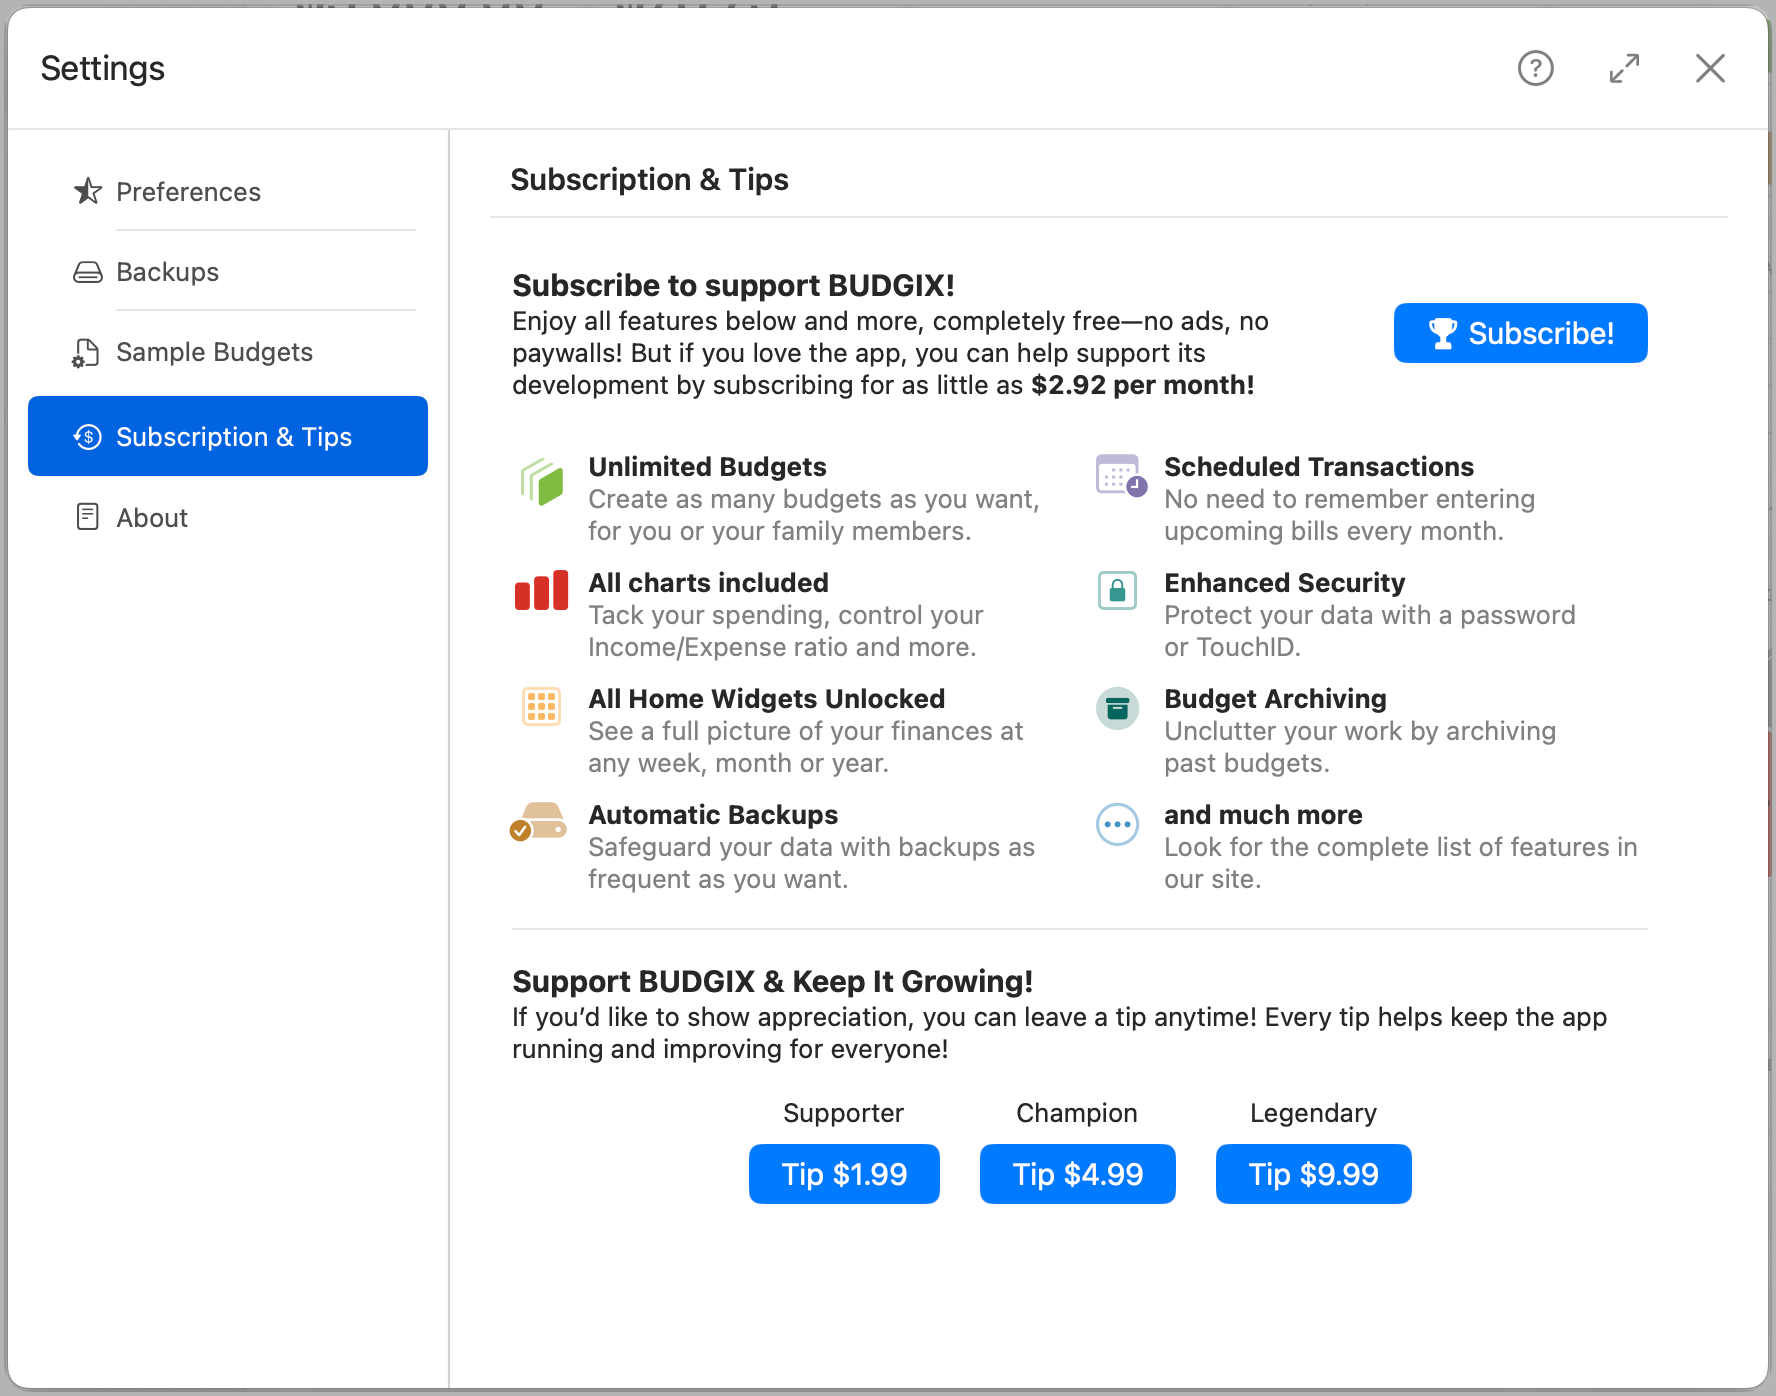This screenshot has height=1396, width=1776.
Task: Click the 'Automatic Backups' heading
Action: 713,815
